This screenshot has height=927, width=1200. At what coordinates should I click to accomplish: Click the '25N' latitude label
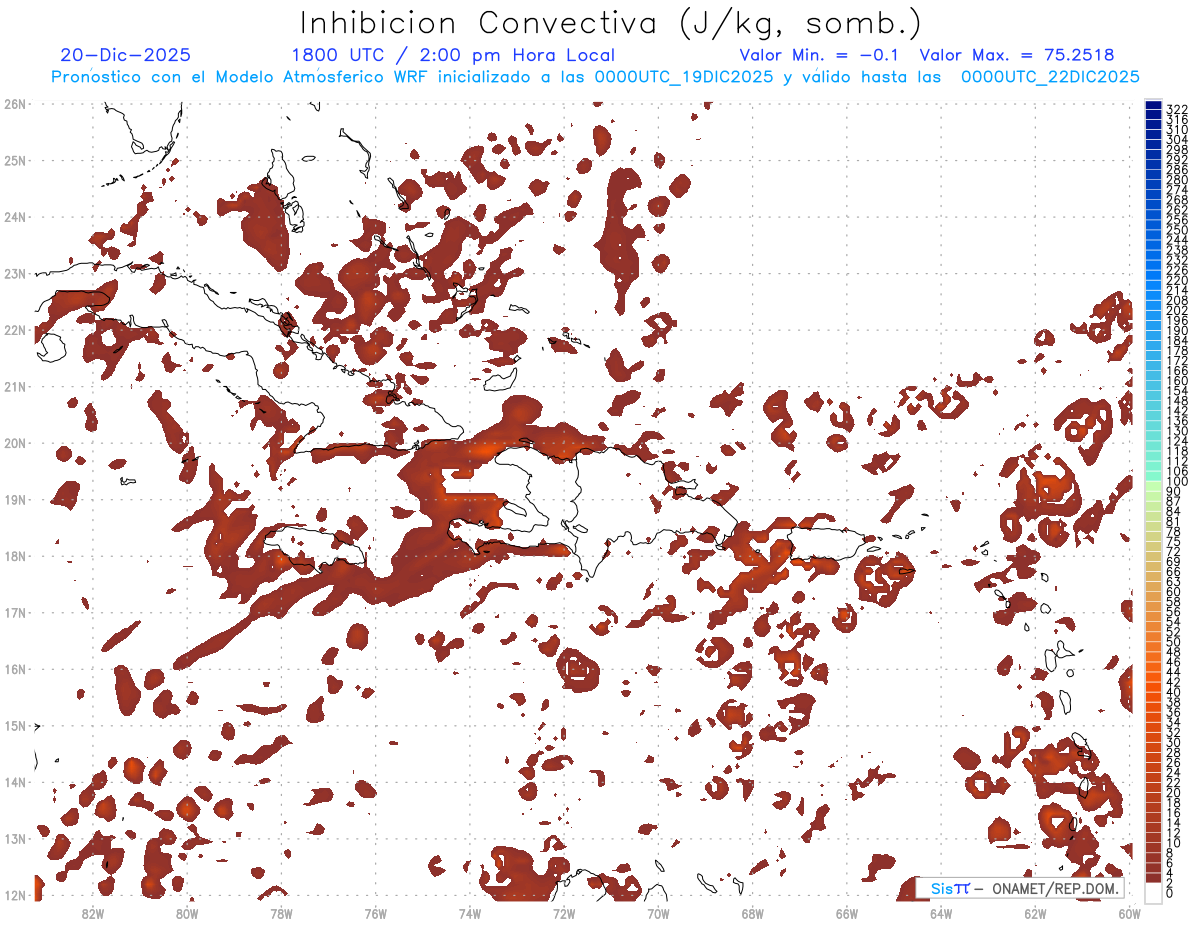tap(15, 160)
